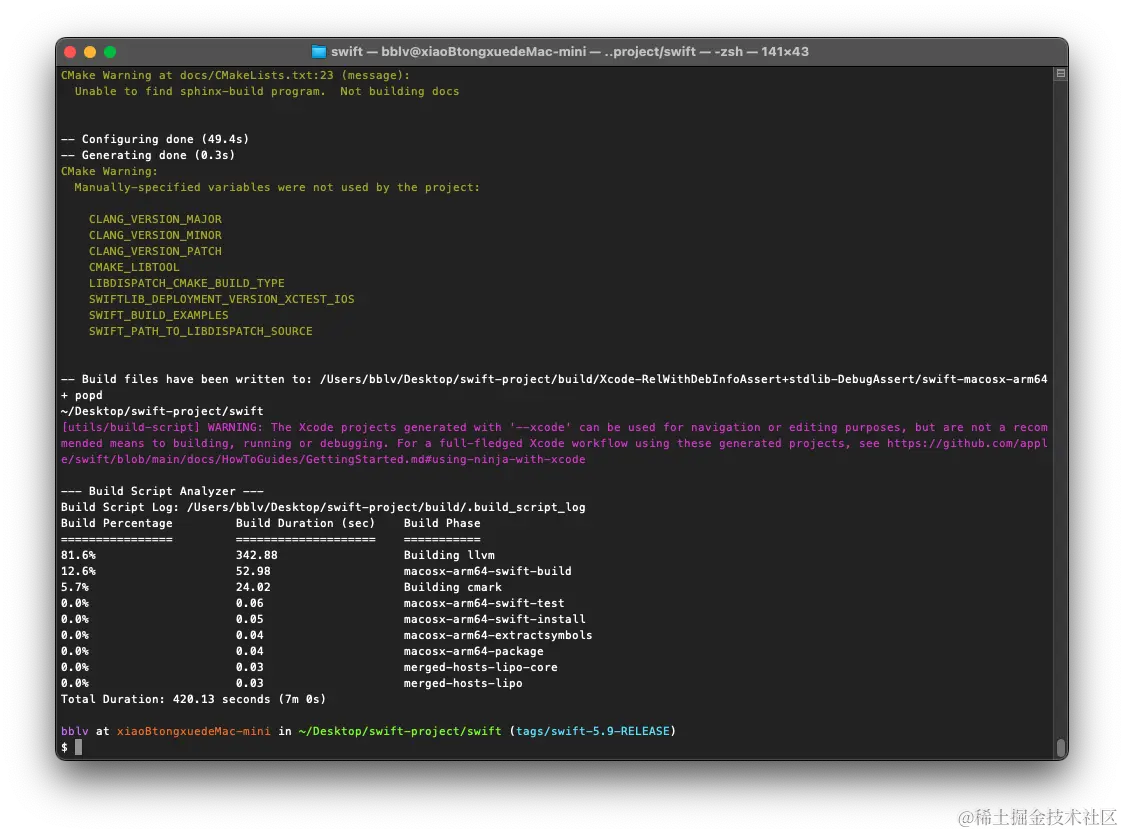Screen dimensions: 1124x834
Task: Click the 'tags/swift-5.9-RELEASE' git tag text
Action: (x=593, y=731)
